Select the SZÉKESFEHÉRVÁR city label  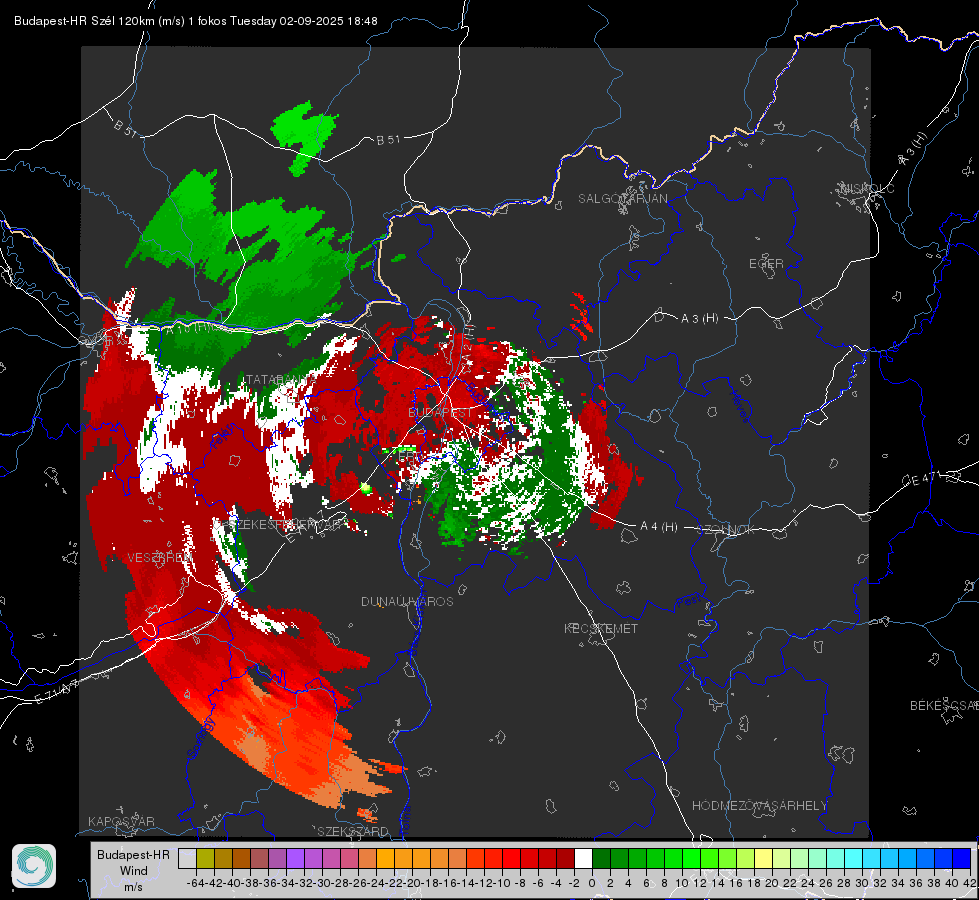click(x=284, y=525)
